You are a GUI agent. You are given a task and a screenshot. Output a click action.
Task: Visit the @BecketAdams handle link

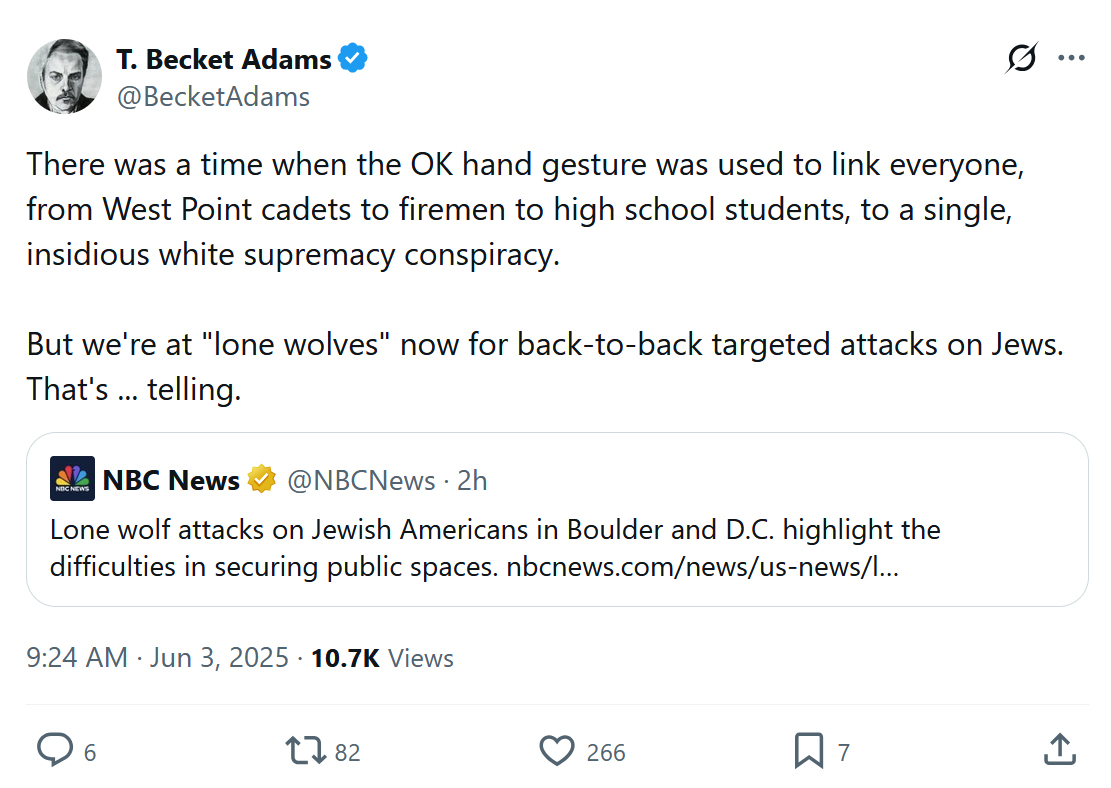[x=213, y=96]
